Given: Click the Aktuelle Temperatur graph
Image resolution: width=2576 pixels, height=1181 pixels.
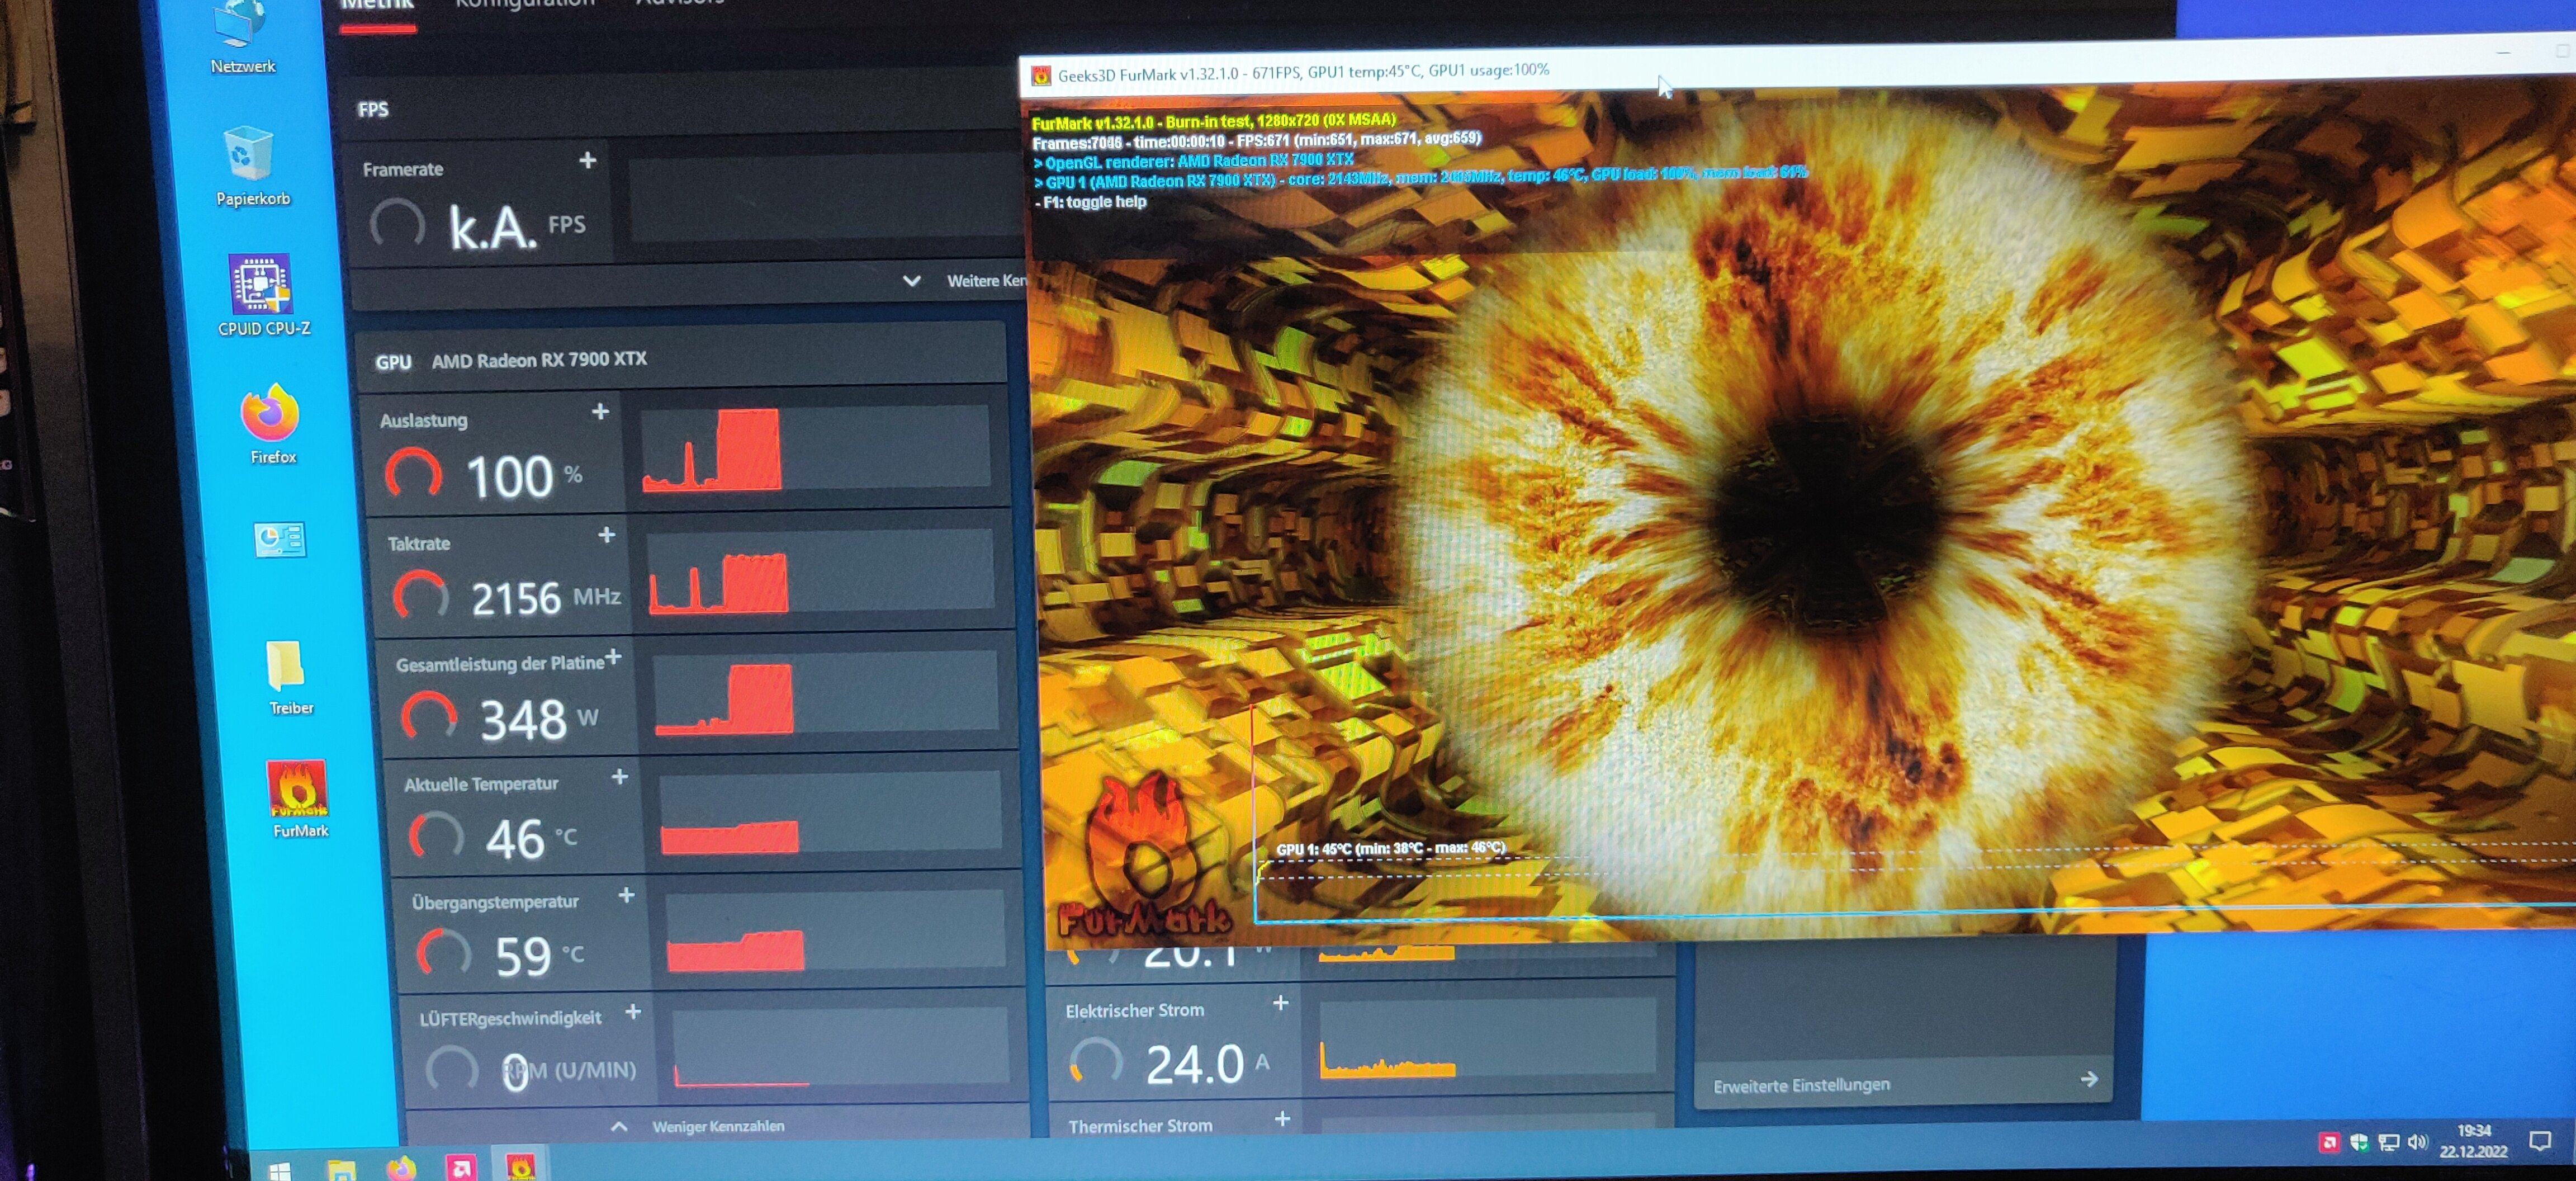Looking at the screenshot, I should click(x=830, y=812).
